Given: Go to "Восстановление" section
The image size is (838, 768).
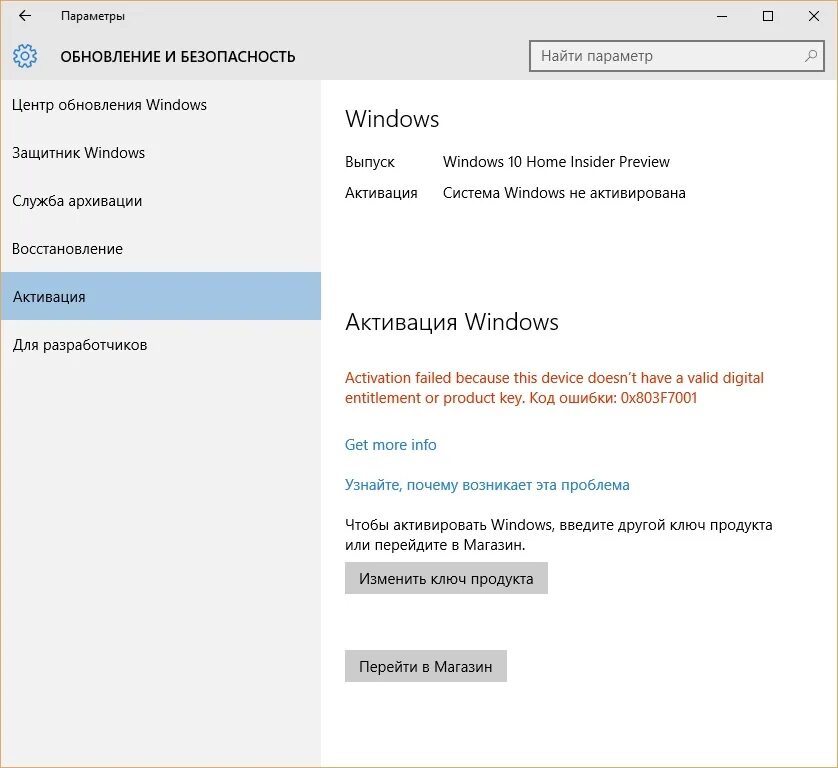Looking at the screenshot, I should 160,249.
